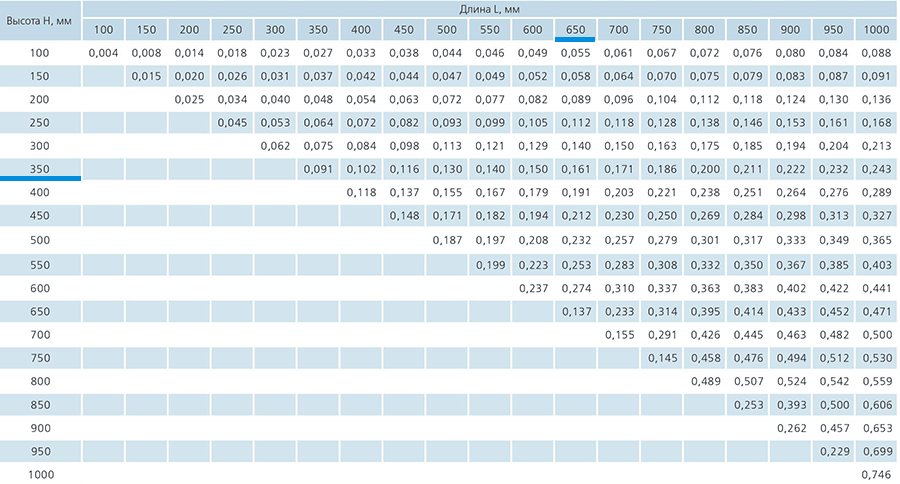Click value 0,350 at height 550, length 850
This screenshot has height=484, width=900.
pos(748,265)
